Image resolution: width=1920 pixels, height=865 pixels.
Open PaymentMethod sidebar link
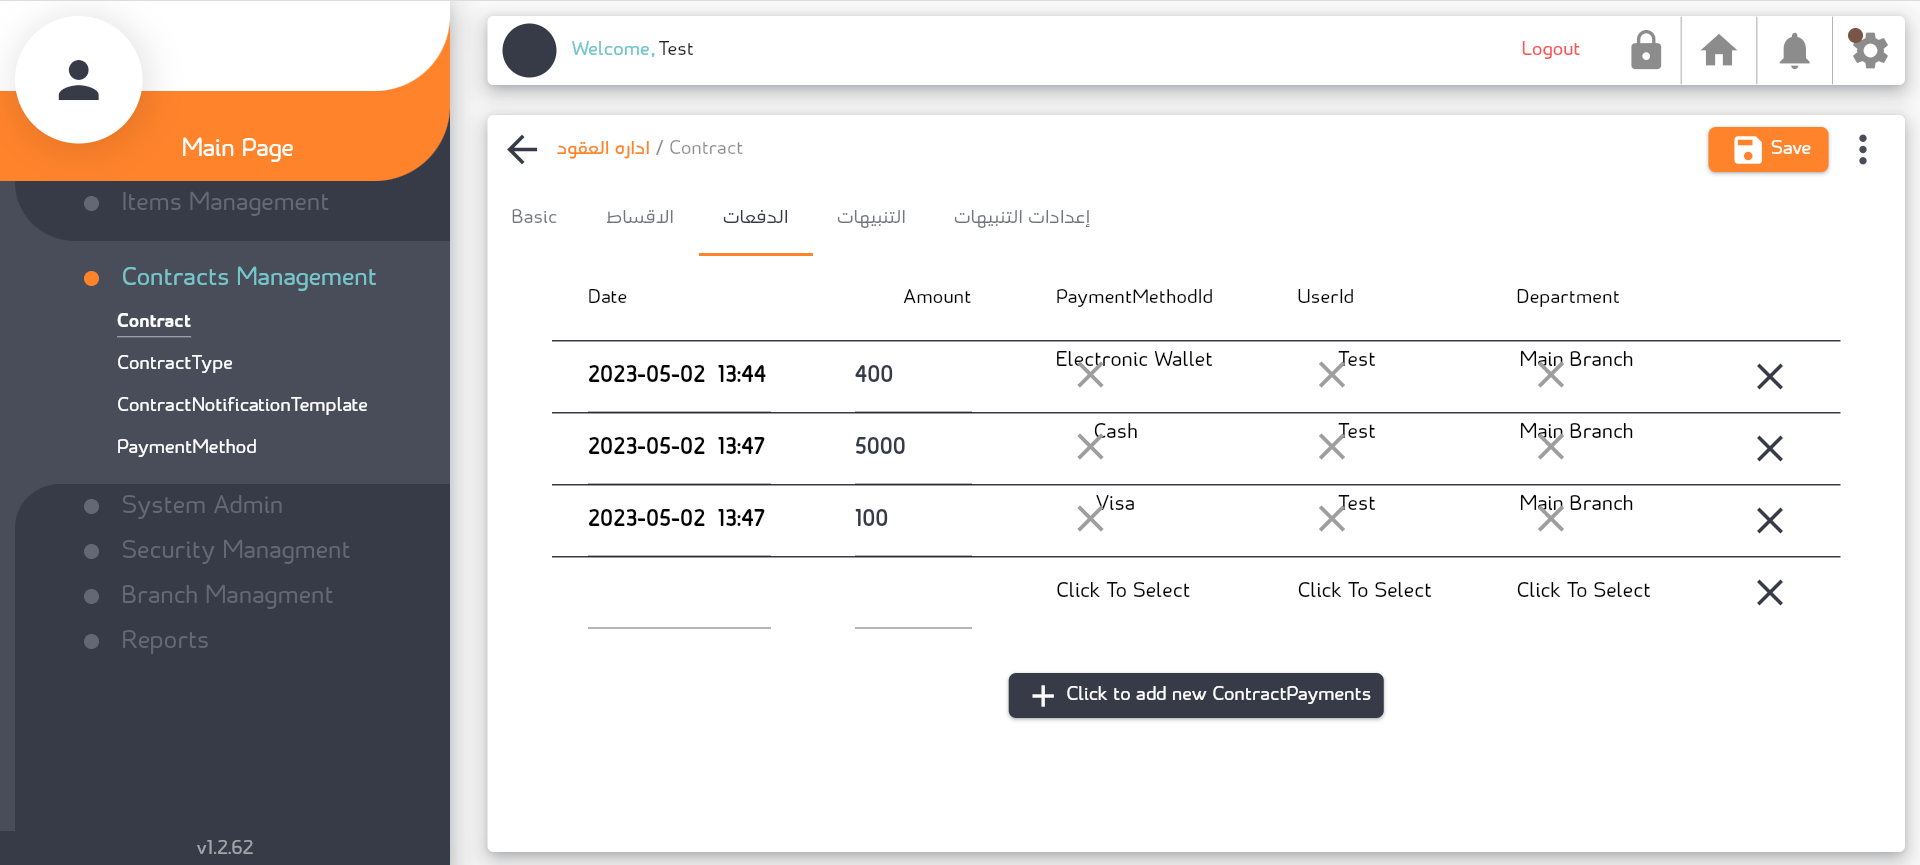coord(187,447)
